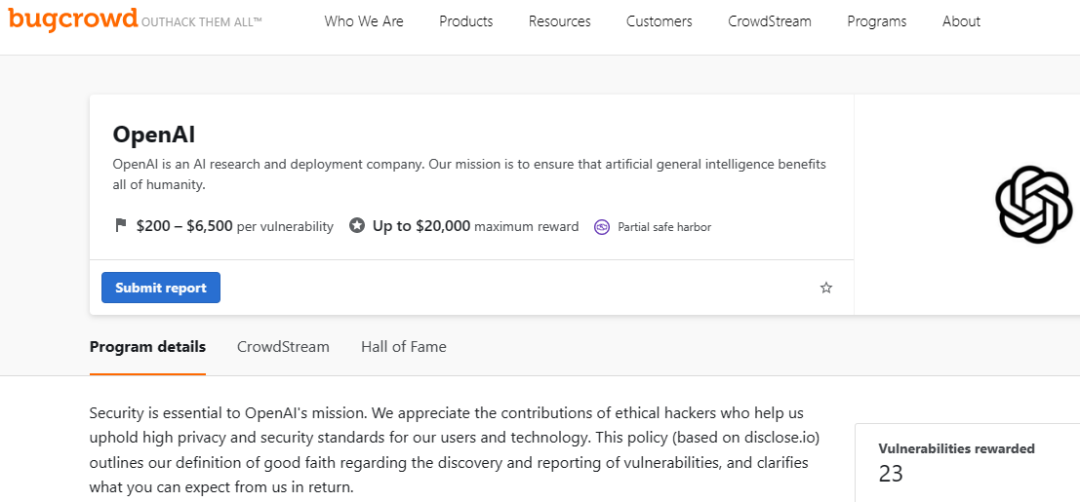Click the OpenAI knot logo image
The height and width of the screenshot is (502, 1080).
pos(1033,205)
